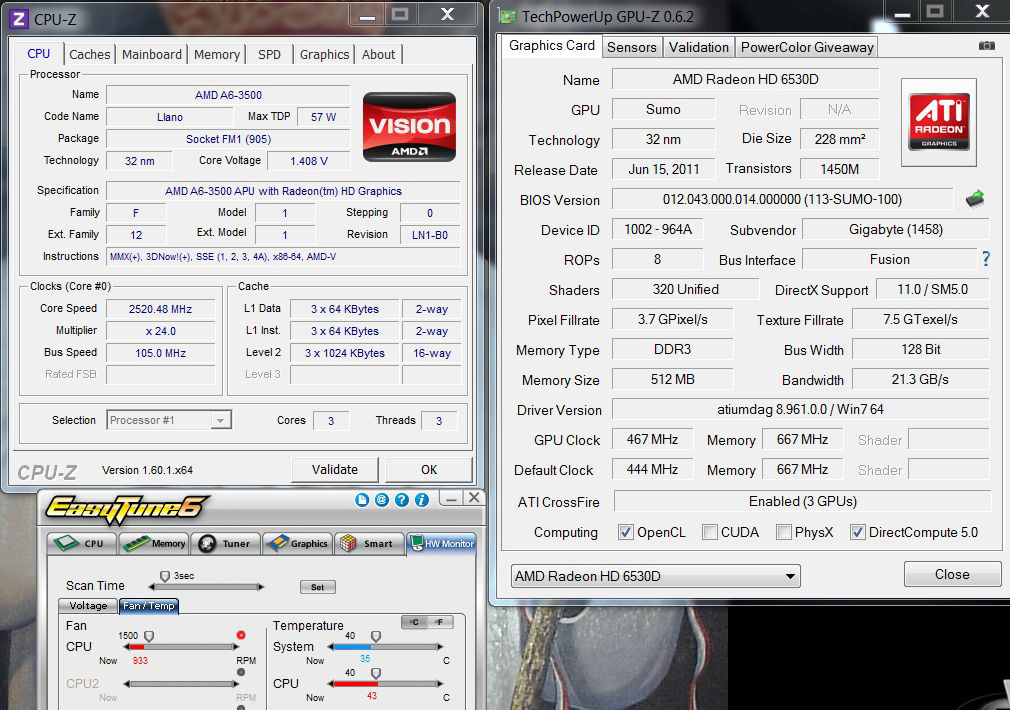Click the CPU temperature slider handle
Viewport: 1010px width, 710px height.
tap(376, 673)
